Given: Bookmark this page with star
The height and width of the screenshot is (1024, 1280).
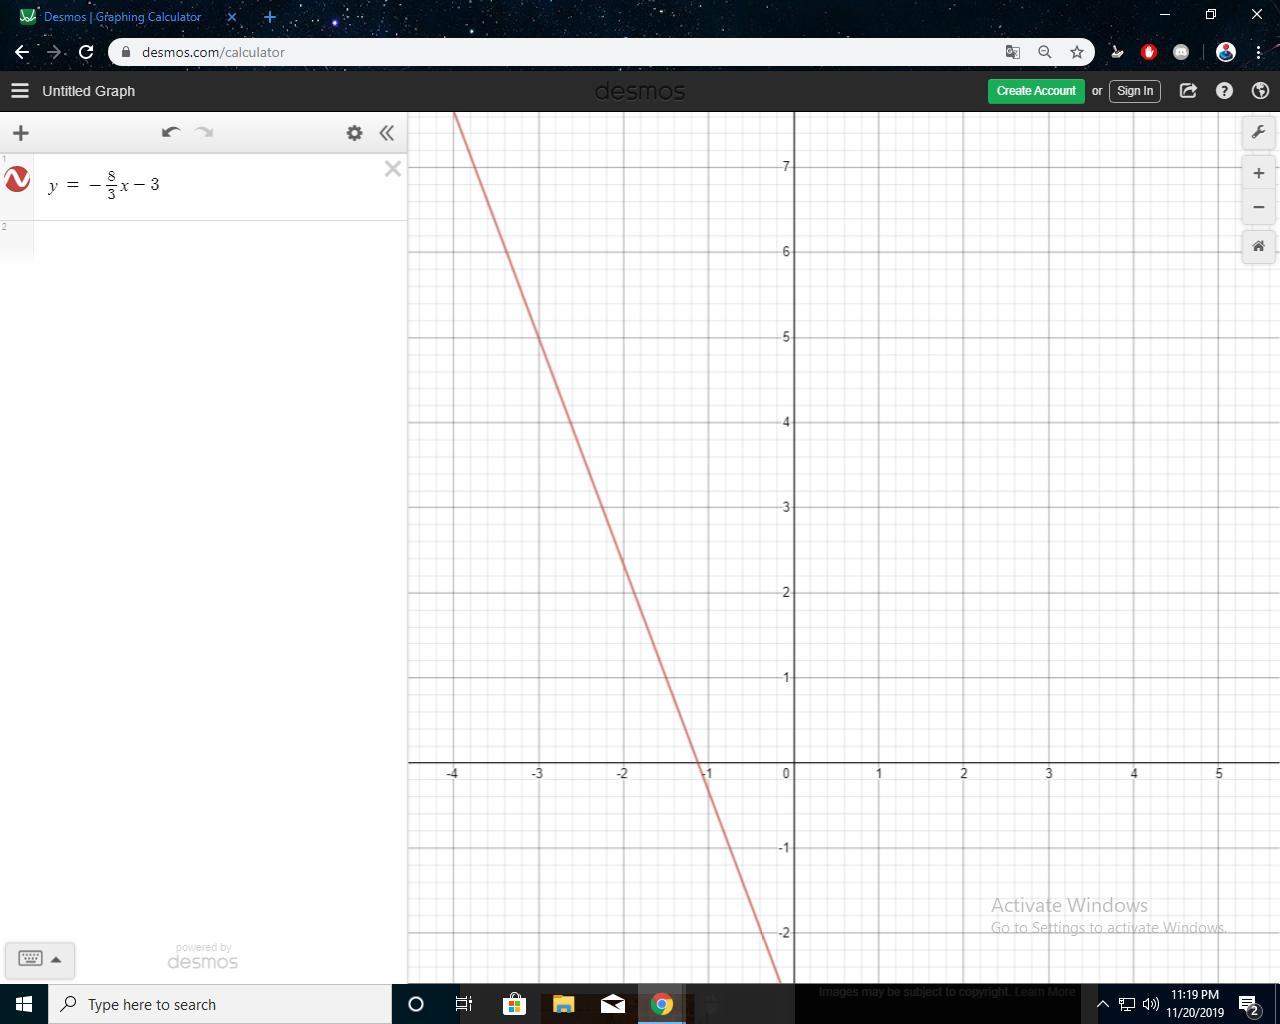Looking at the screenshot, I should pos(1077,52).
